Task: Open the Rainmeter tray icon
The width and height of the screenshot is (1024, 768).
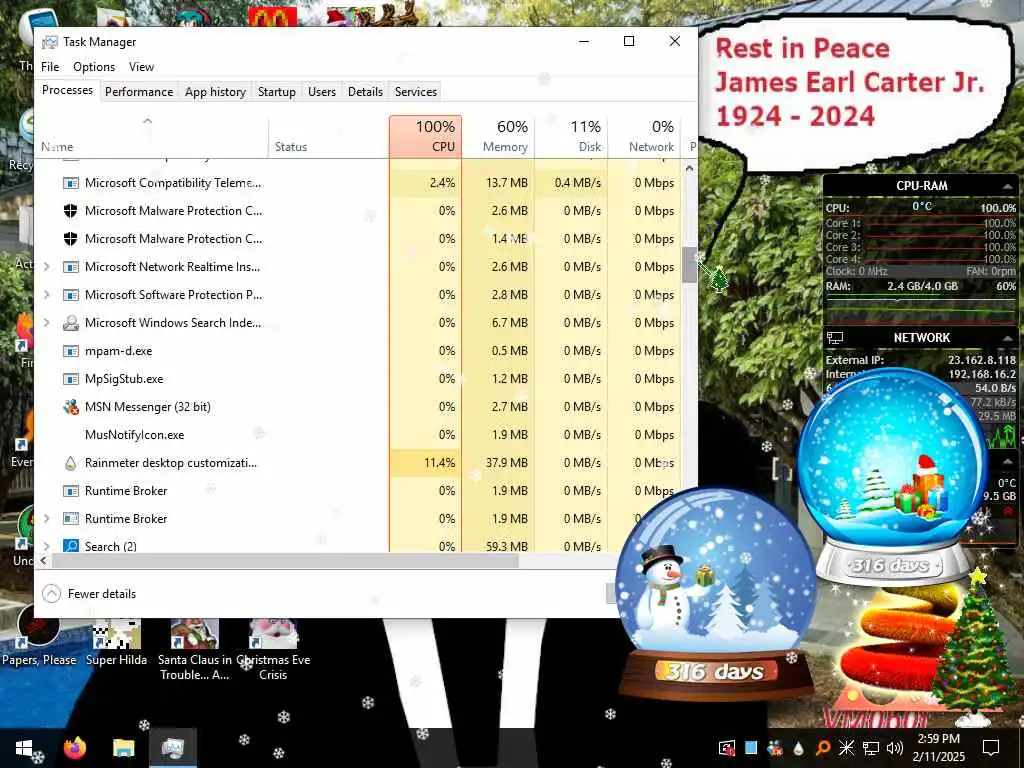Action: 799,748
